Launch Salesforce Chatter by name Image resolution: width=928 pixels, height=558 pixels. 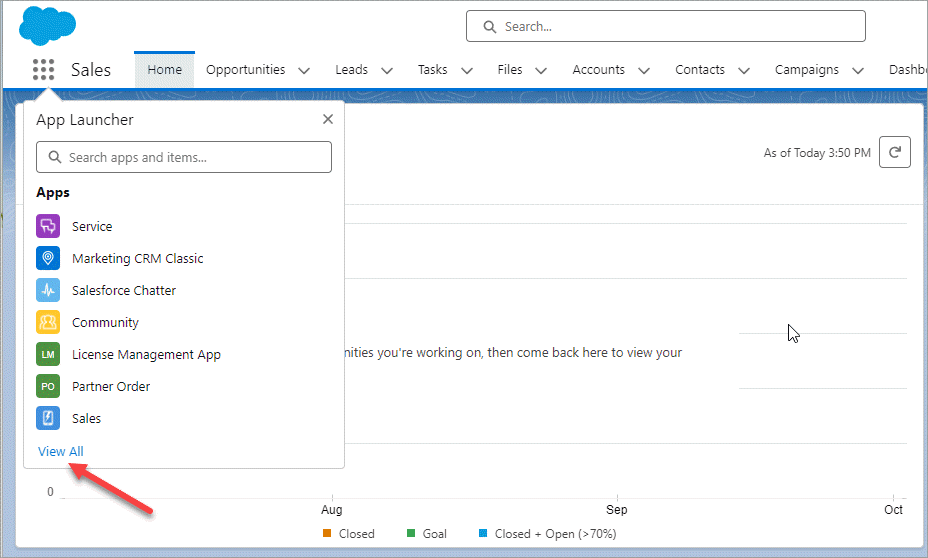pyautogui.click(x=124, y=290)
